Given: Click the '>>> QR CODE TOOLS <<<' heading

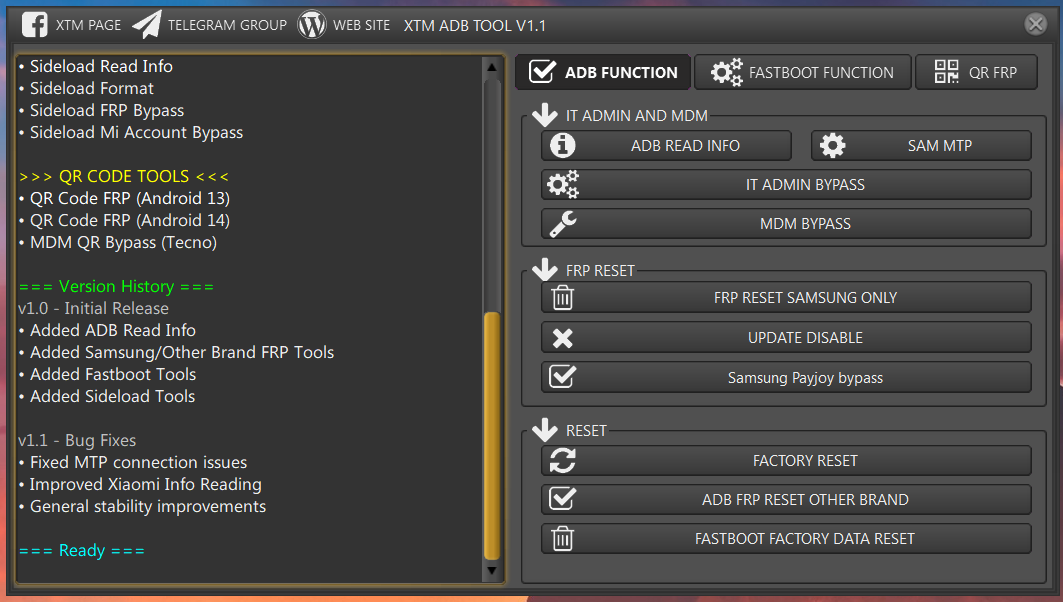Looking at the screenshot, I should click(x=124, y=176).
